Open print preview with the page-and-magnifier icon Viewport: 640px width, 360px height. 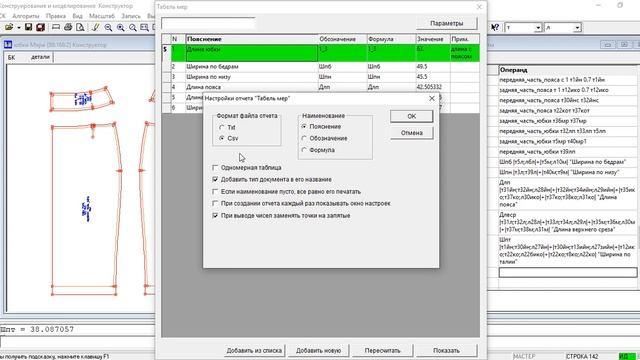pyautogui.click(x=80, y=27)
